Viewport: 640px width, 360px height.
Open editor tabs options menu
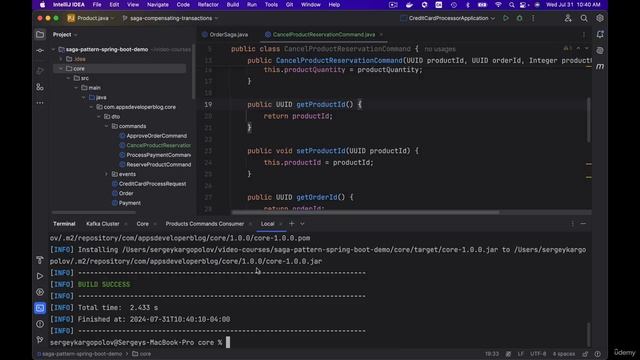[583, 35]
